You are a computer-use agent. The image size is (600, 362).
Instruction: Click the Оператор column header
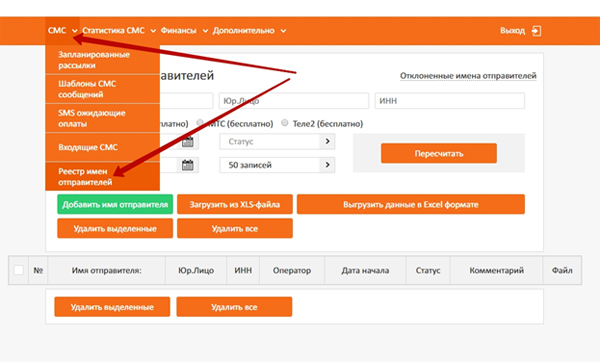(x=292, y=271)
